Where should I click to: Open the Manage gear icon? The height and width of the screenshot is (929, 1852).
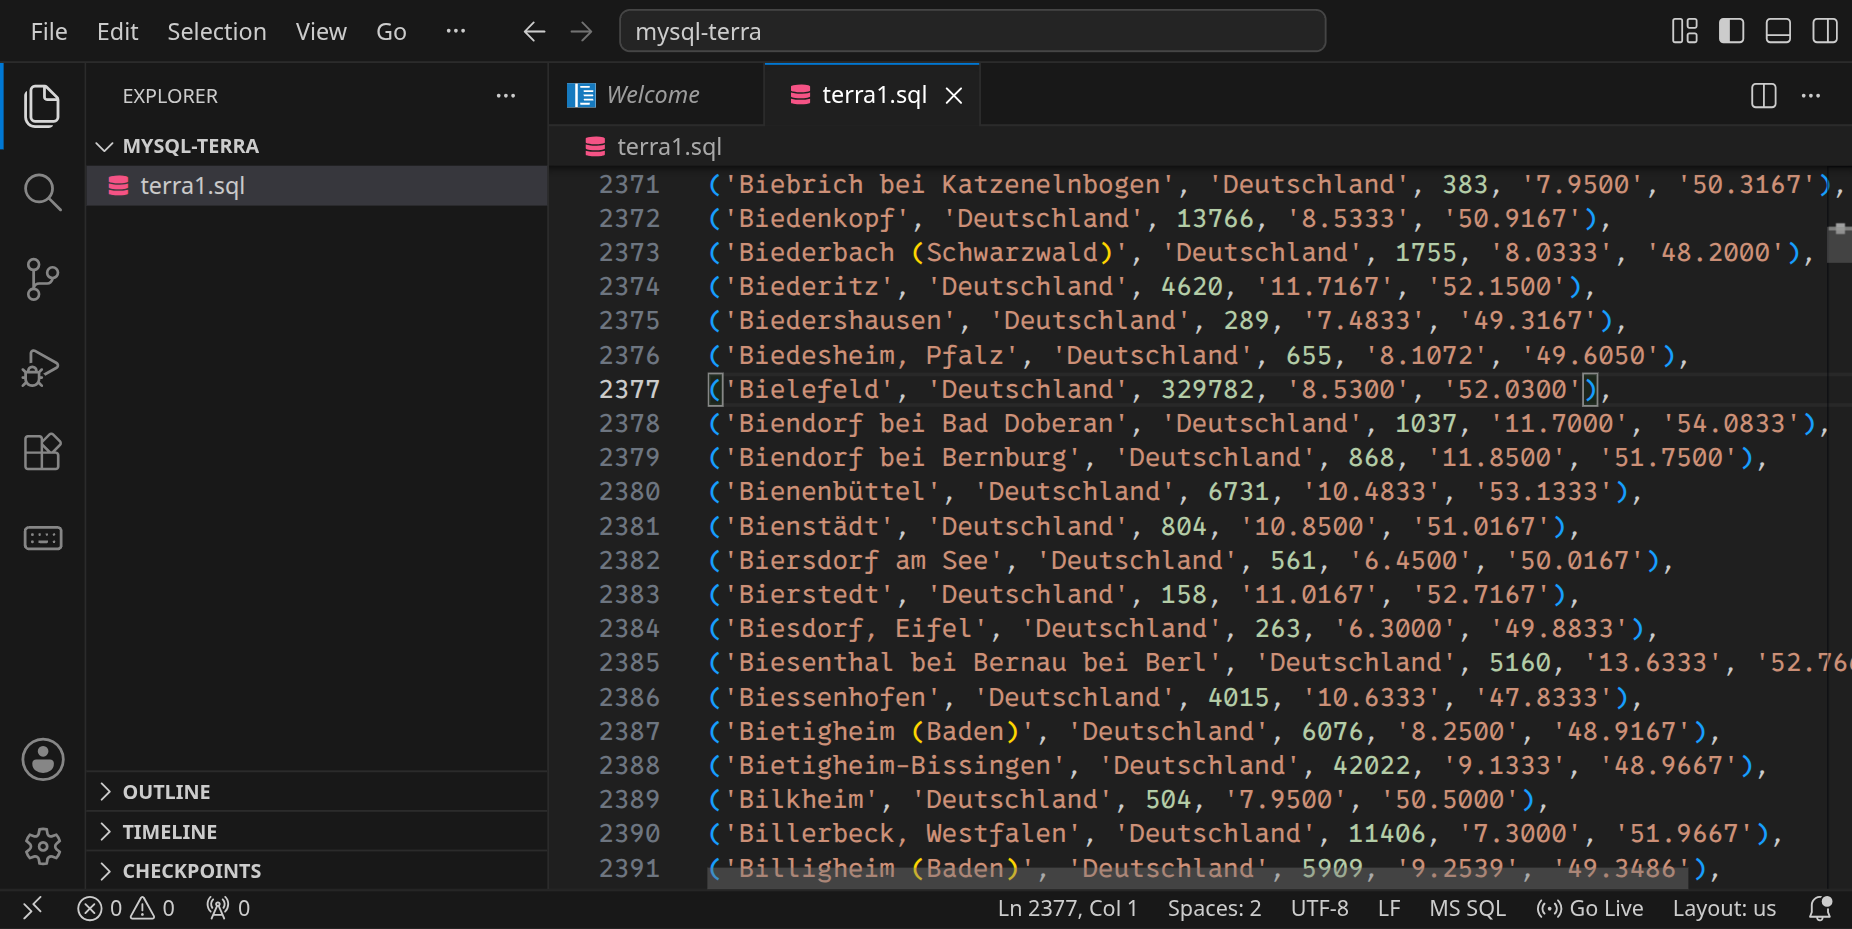43,847
